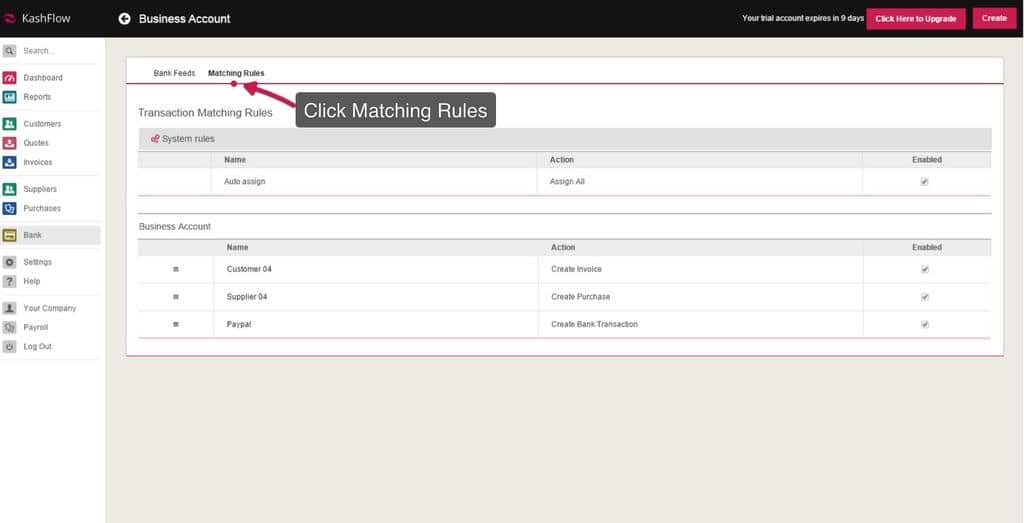
Task: Click the Settings gear icon
Action: click(10, 262)
